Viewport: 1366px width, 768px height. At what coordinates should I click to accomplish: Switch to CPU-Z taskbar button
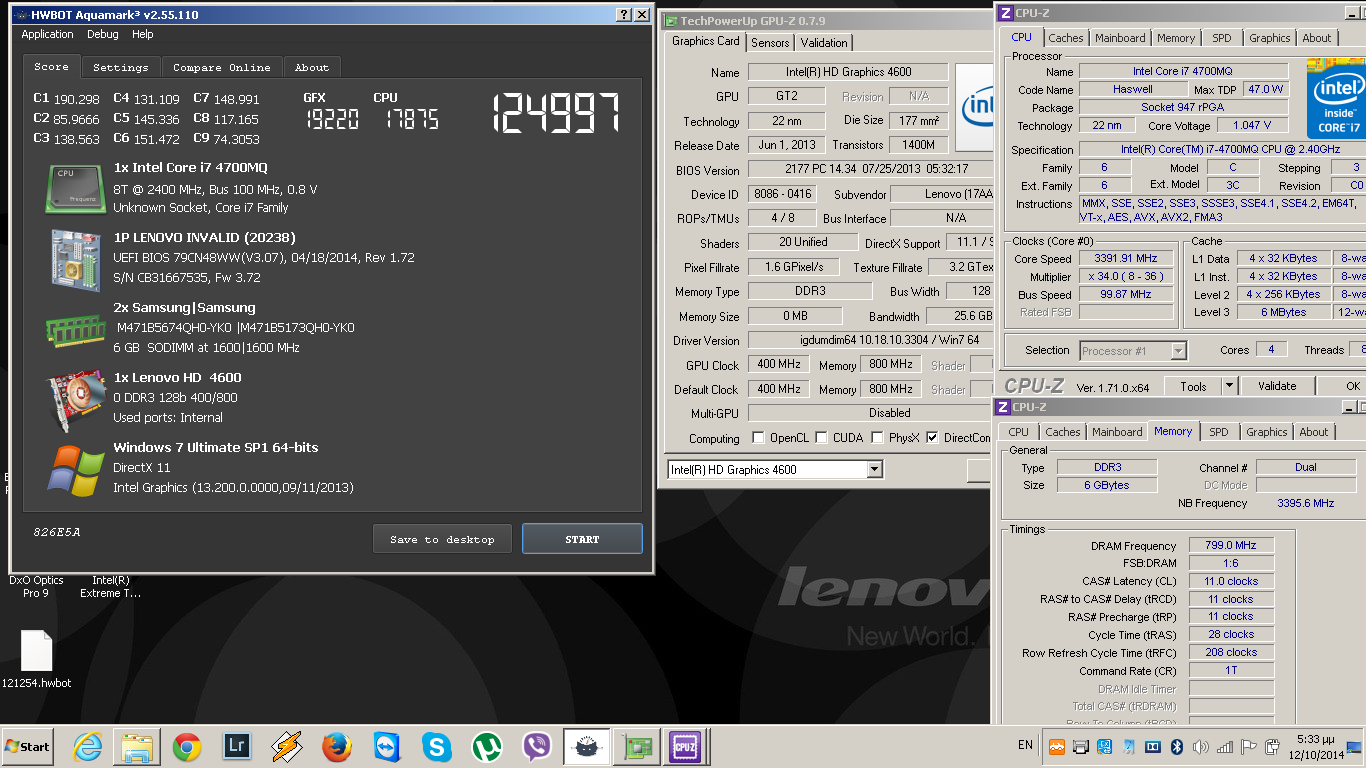point(685,746)
